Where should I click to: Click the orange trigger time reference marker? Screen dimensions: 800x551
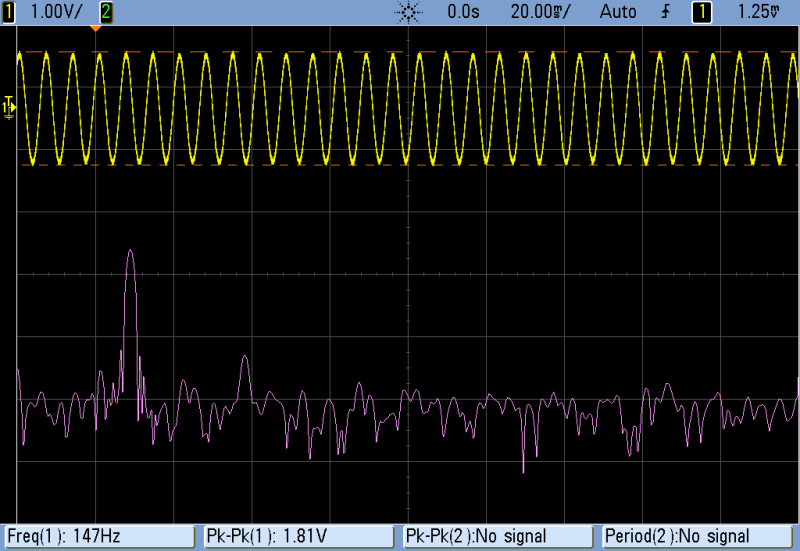click(x=96, y=27)
